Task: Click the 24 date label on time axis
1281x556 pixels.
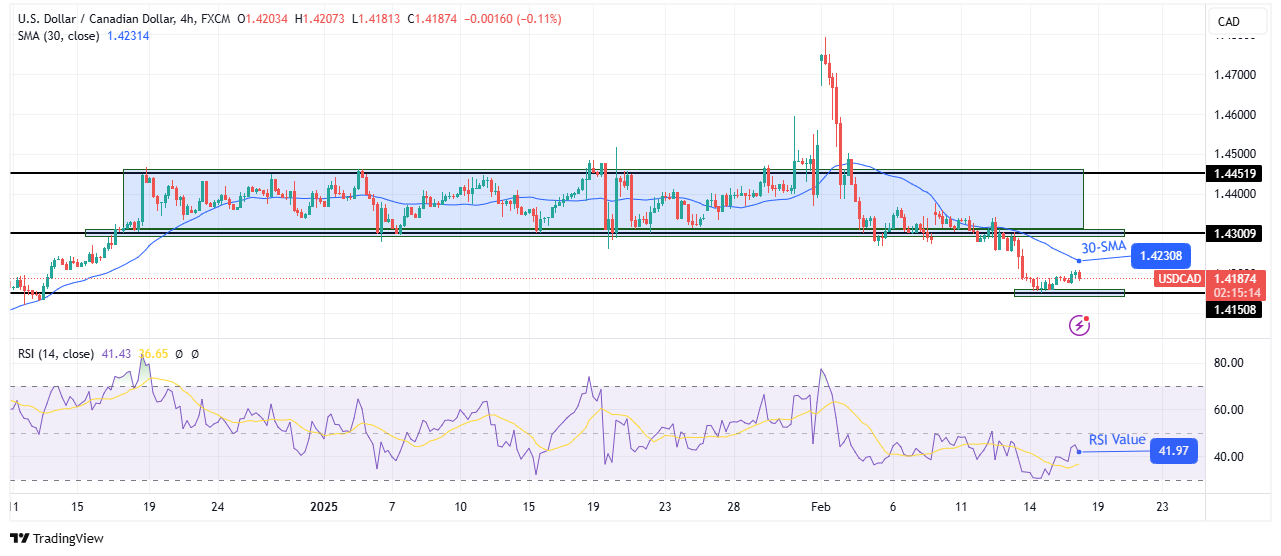Action: click(x=218, y=507)
